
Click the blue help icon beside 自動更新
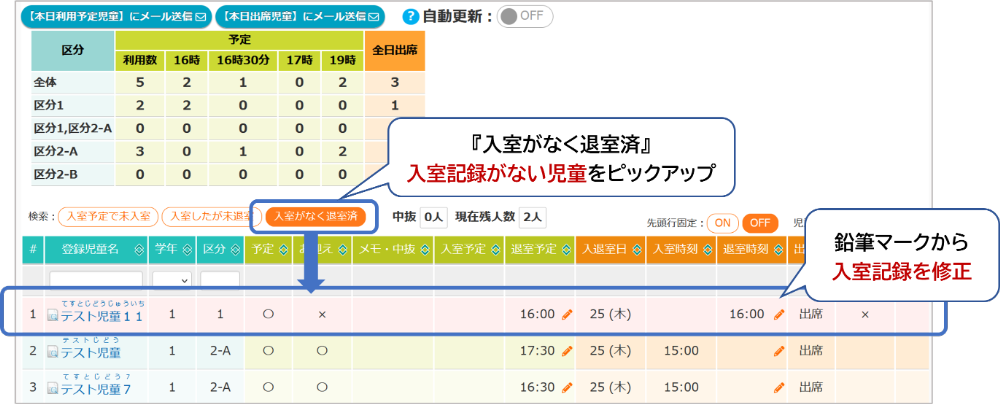coord(409,17)
